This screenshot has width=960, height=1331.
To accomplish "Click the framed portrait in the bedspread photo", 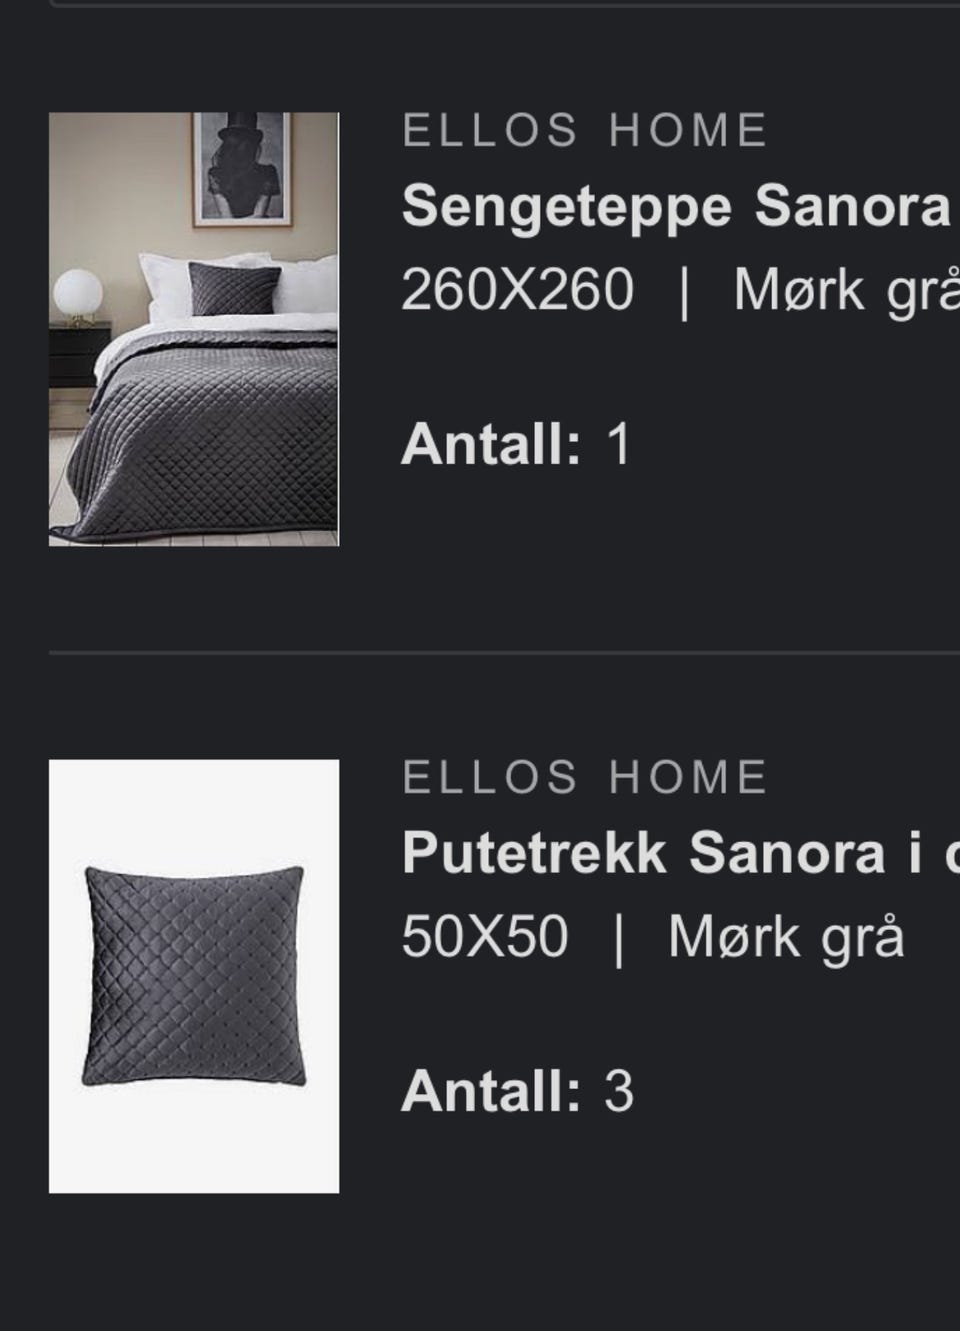I will (243, 169).
